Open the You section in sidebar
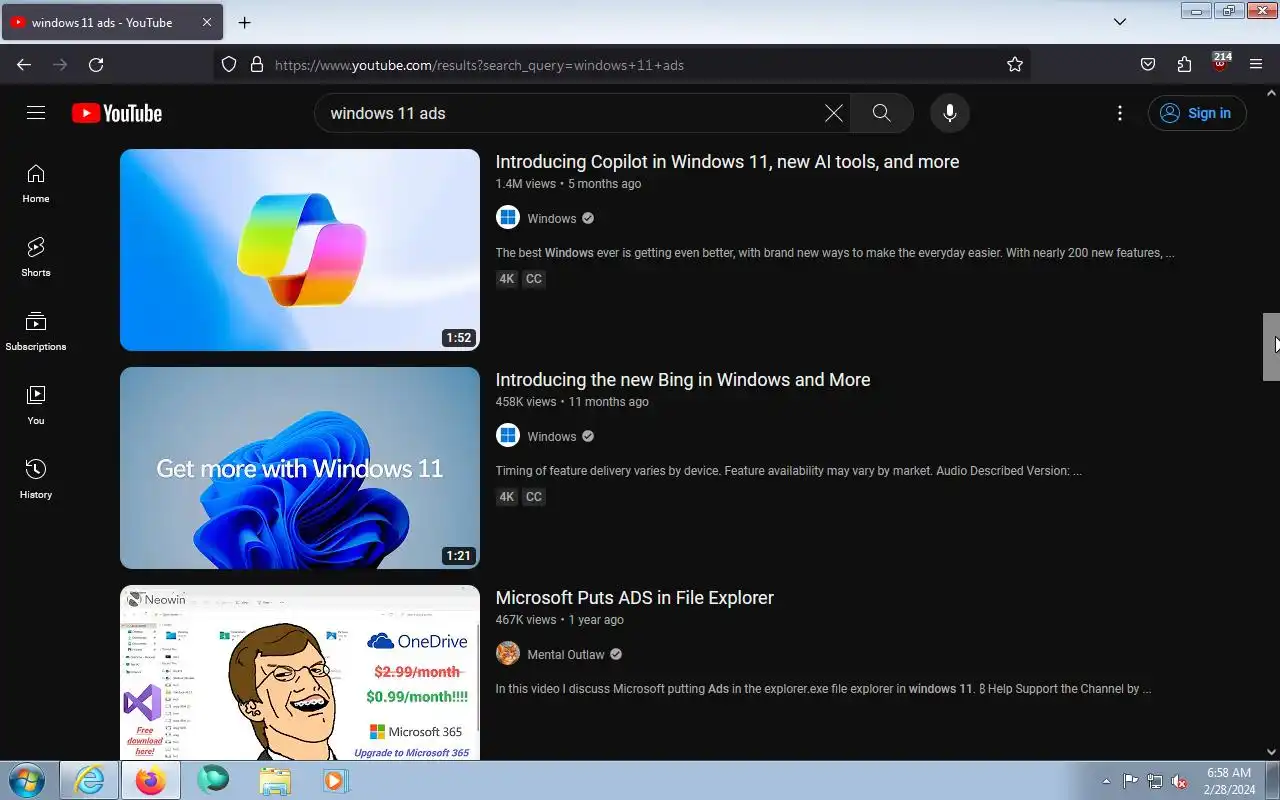This screenshot has height=800, width=1280. click(36, 406)
